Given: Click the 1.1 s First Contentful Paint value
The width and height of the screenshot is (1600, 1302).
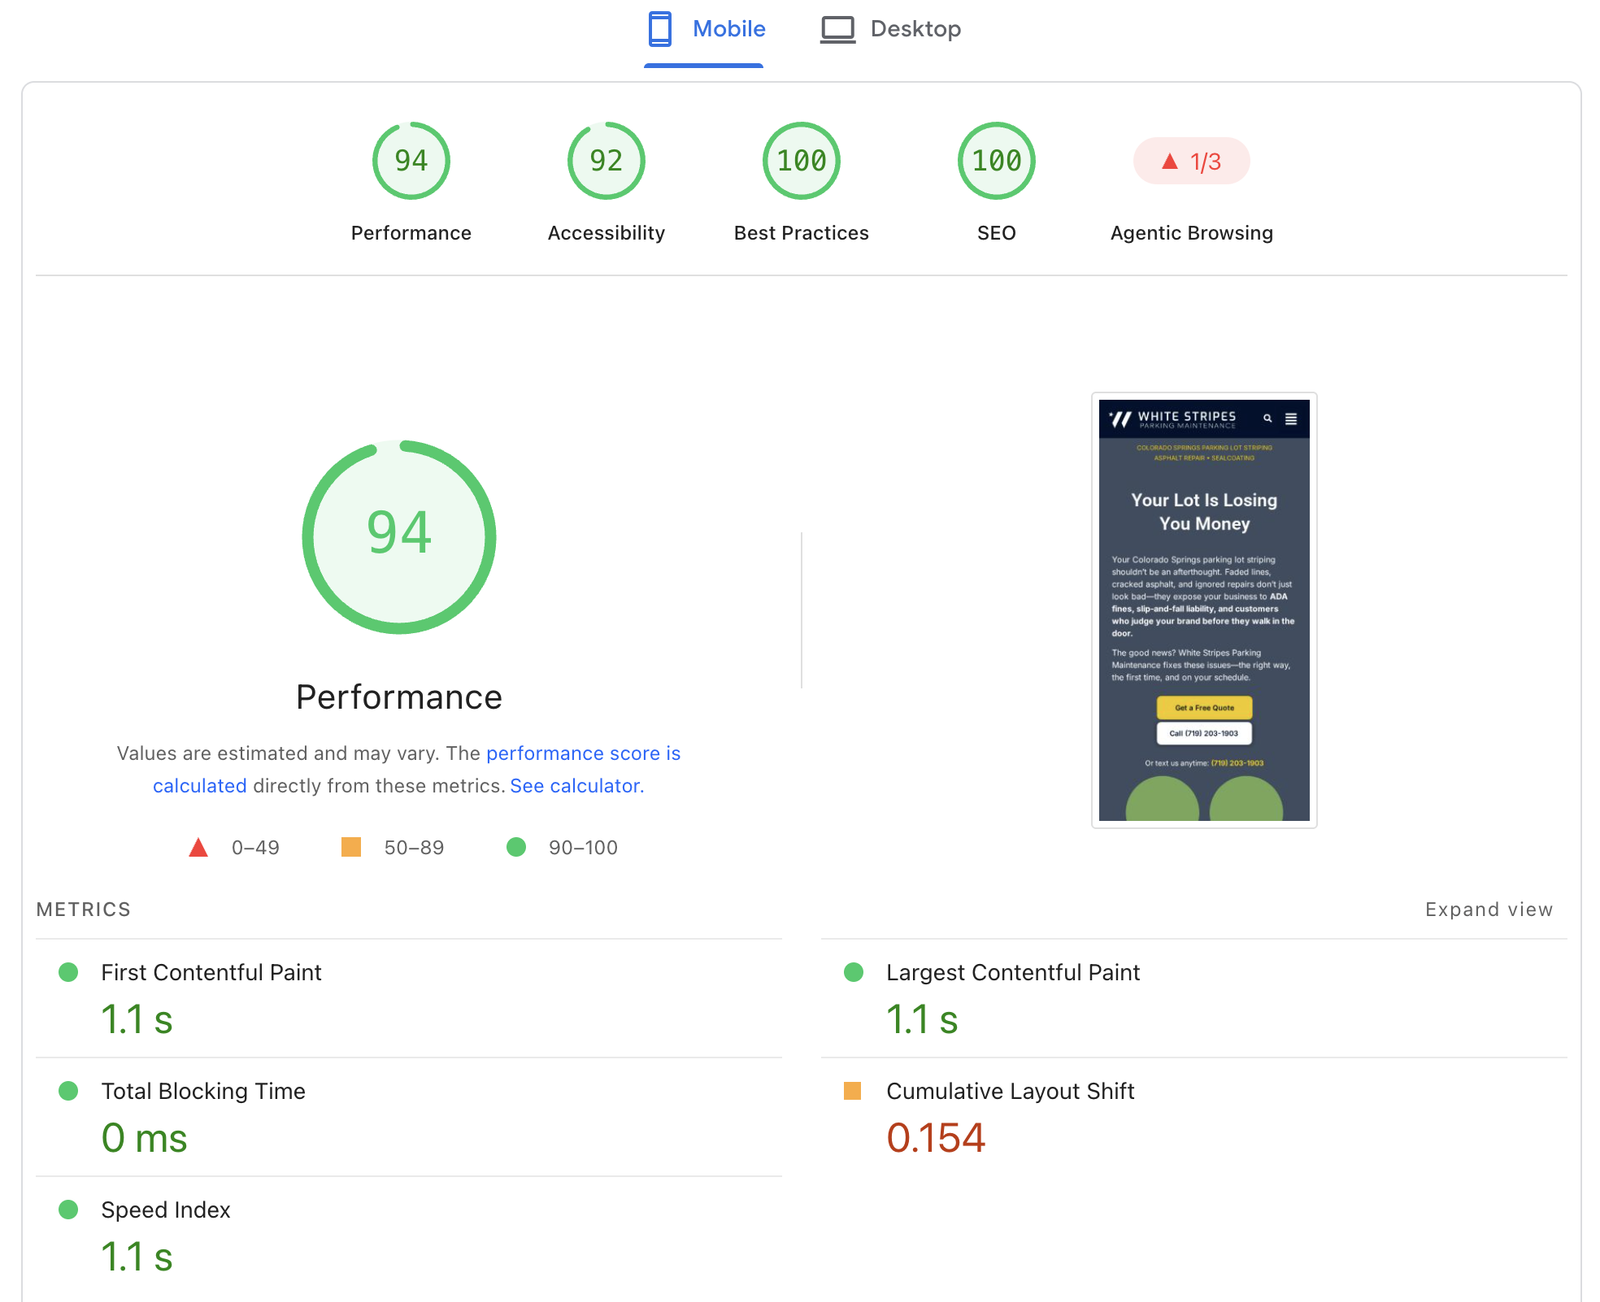Looking at the screenshot, I should pos(137,1020).
